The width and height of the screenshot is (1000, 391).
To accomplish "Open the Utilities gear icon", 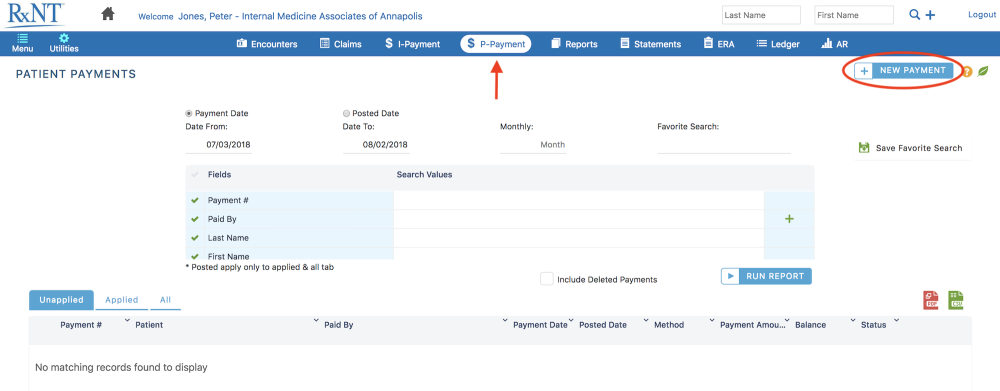I will (x=64, y=38).
